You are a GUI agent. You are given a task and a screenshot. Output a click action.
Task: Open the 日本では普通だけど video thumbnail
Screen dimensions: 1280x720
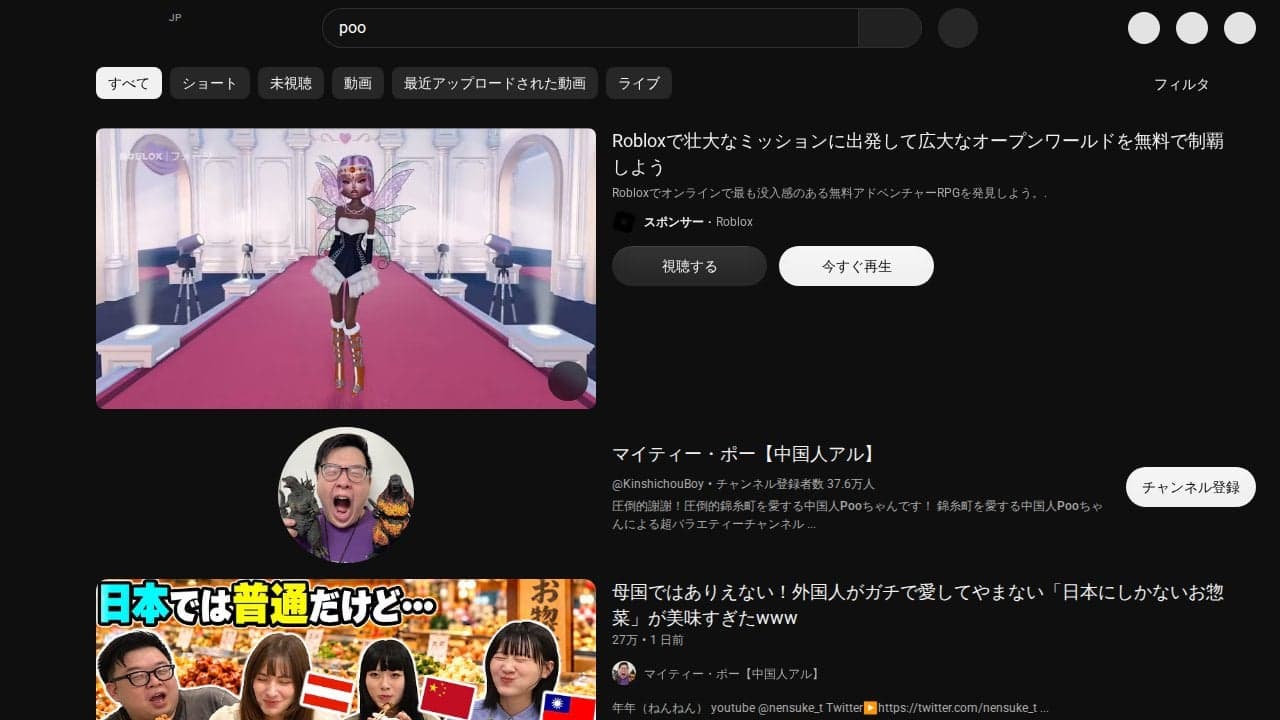pos(346,649)
